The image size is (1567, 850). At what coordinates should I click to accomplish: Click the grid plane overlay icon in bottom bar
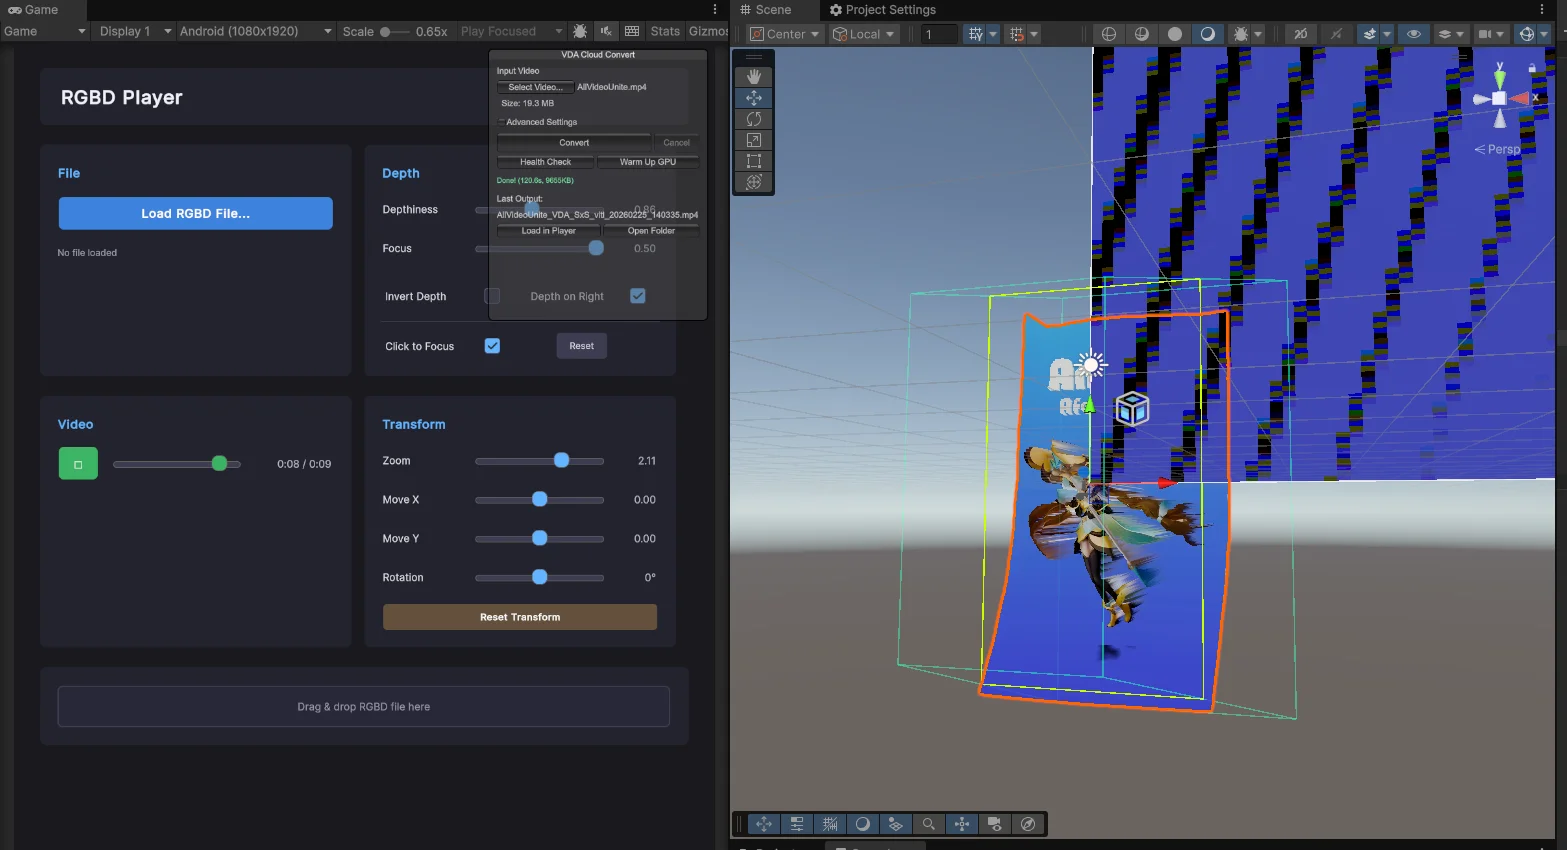[896, 824]
